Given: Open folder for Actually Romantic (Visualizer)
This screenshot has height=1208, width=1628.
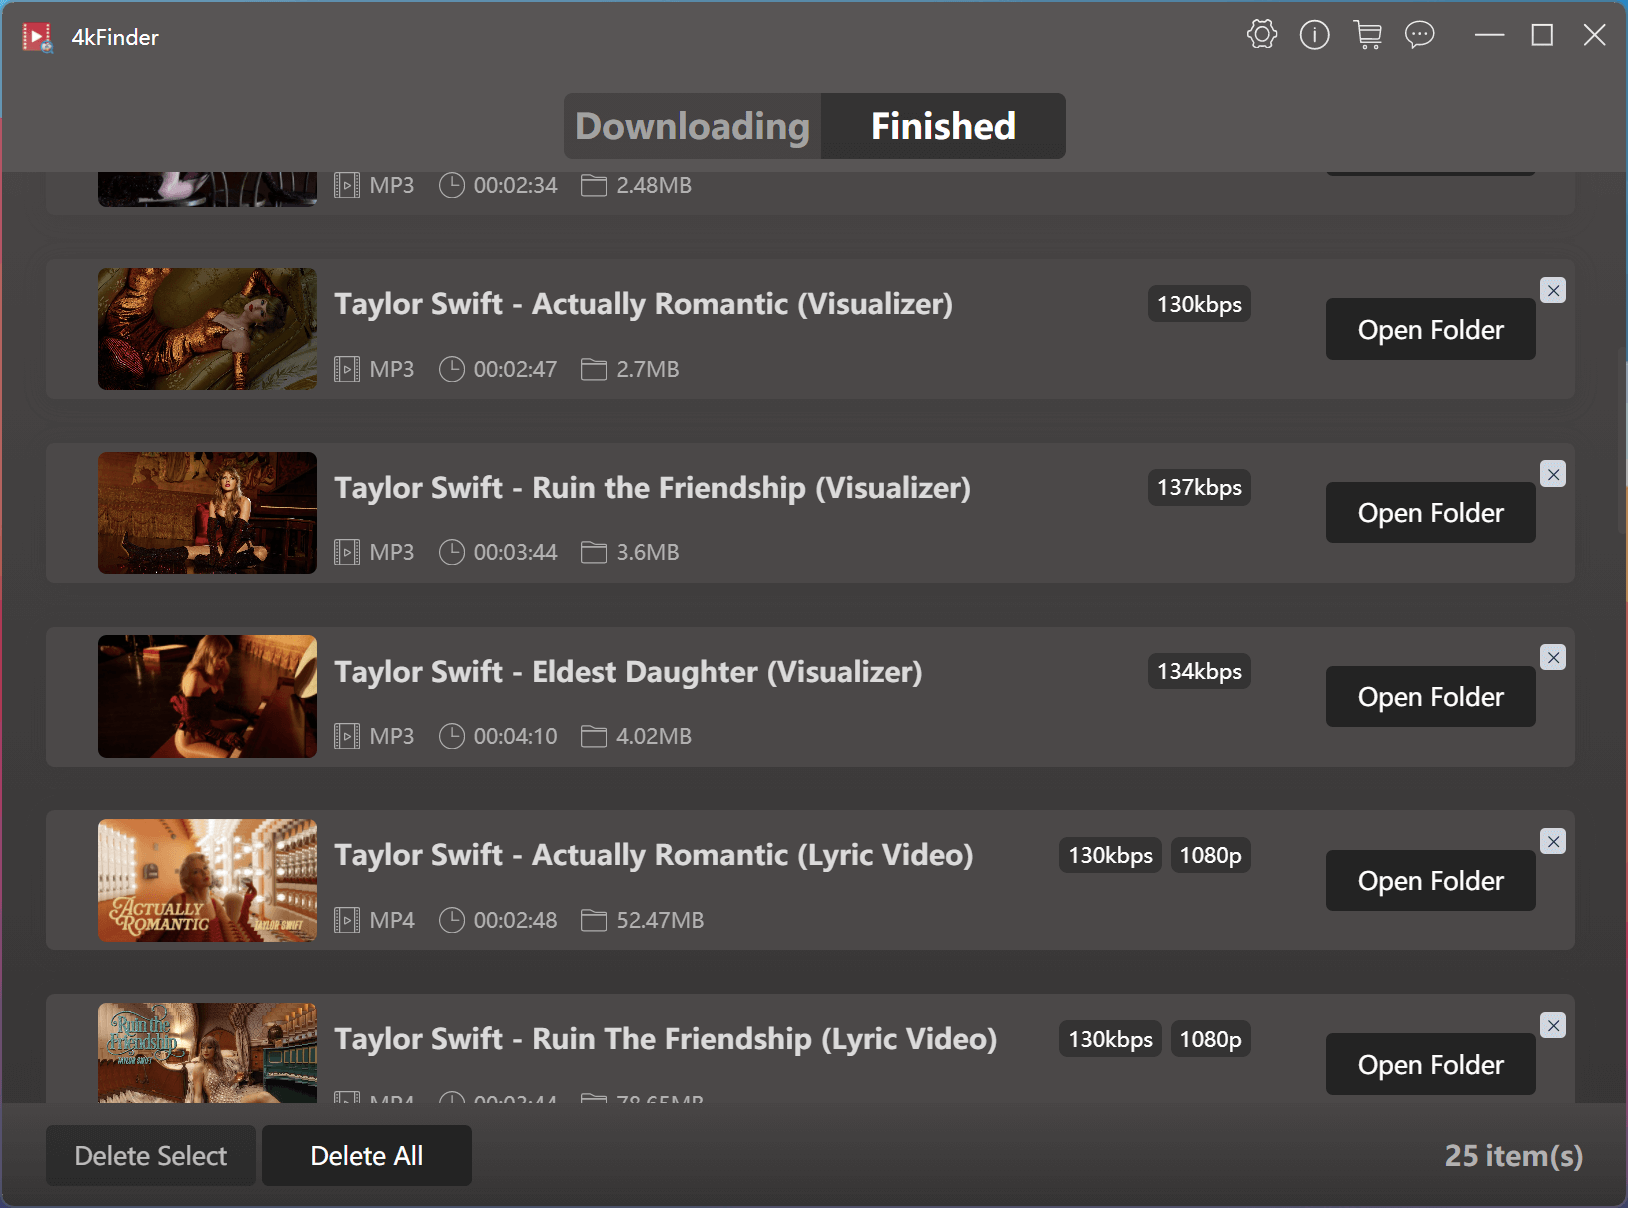Looking at the screenshot, I should tap(1430, 329).
